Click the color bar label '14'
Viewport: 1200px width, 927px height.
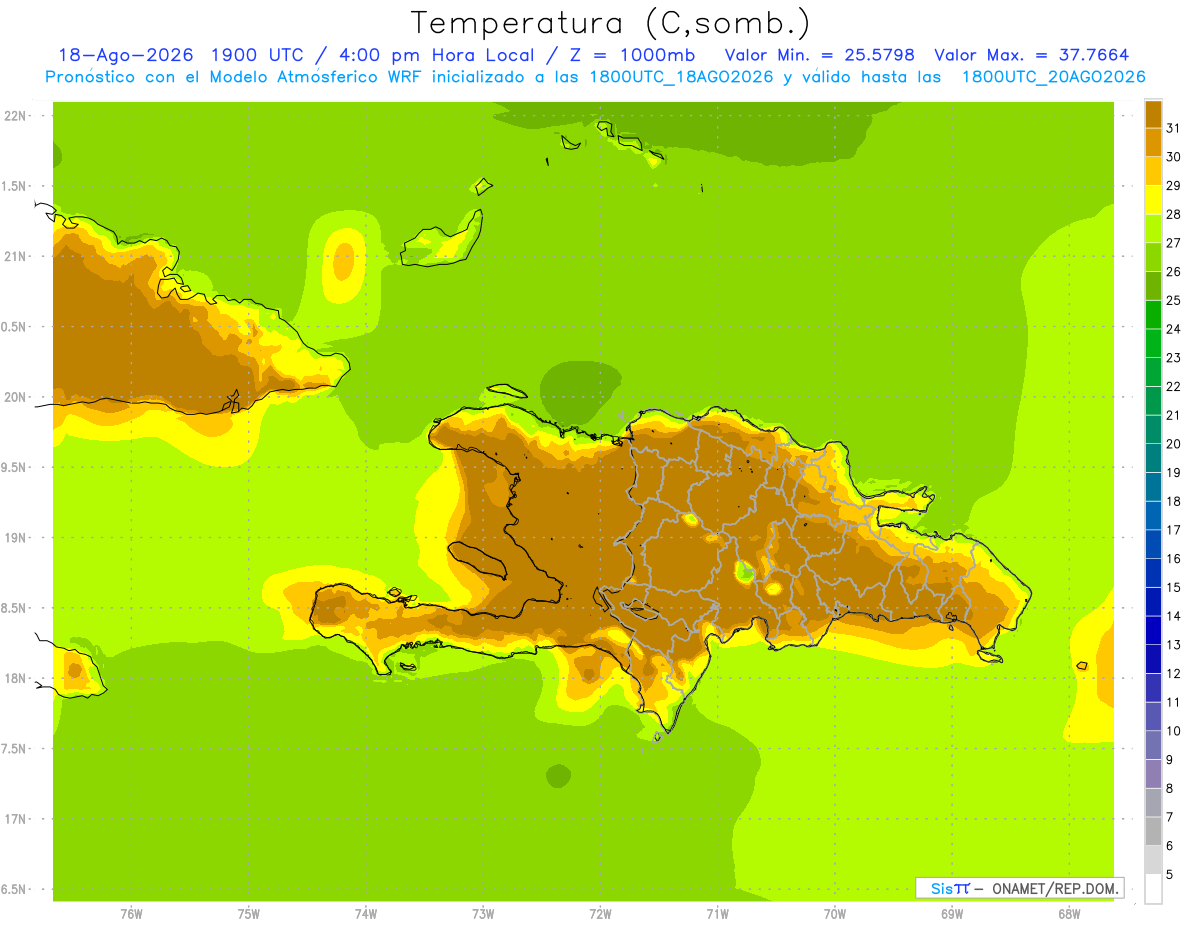tap(1173, 616)
